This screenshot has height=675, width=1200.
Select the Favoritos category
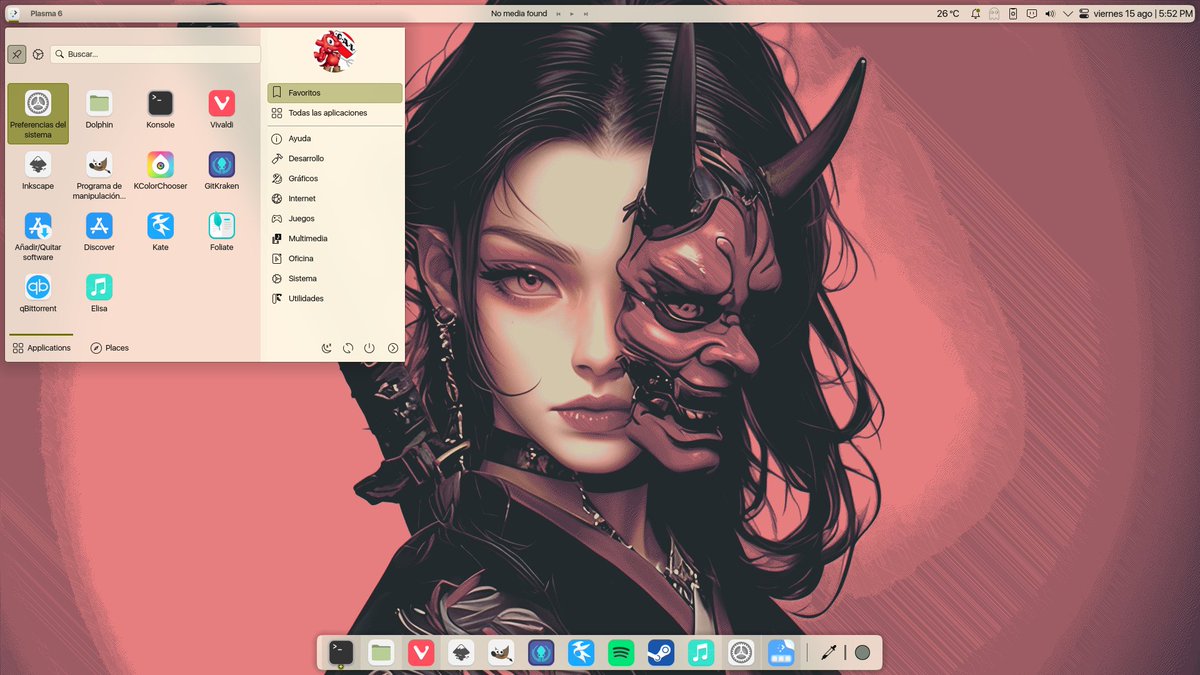(335, 93)
